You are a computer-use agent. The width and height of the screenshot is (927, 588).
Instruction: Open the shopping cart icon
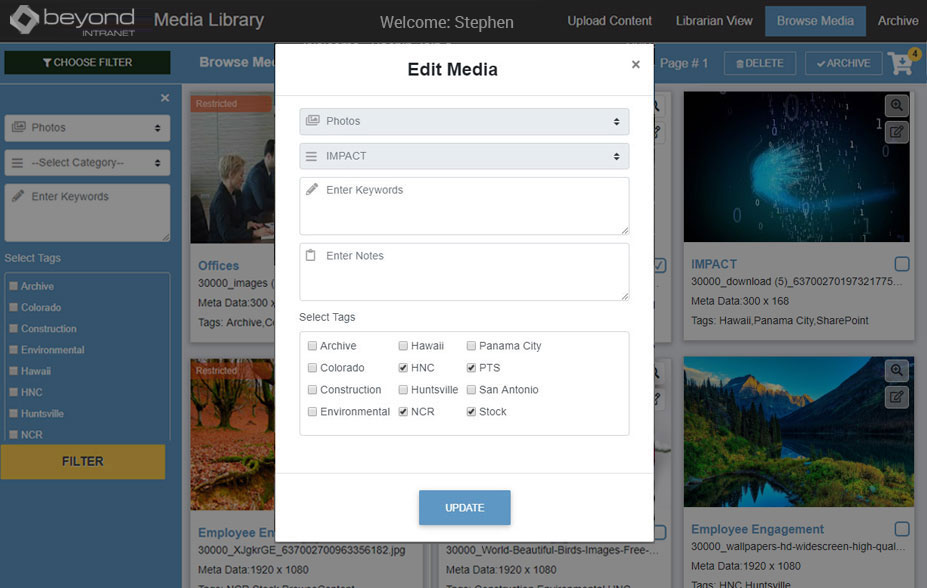point(902,63)
